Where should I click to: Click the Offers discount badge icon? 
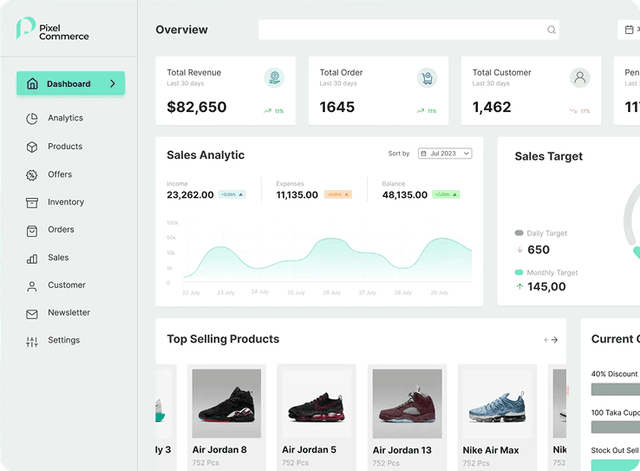32,175
